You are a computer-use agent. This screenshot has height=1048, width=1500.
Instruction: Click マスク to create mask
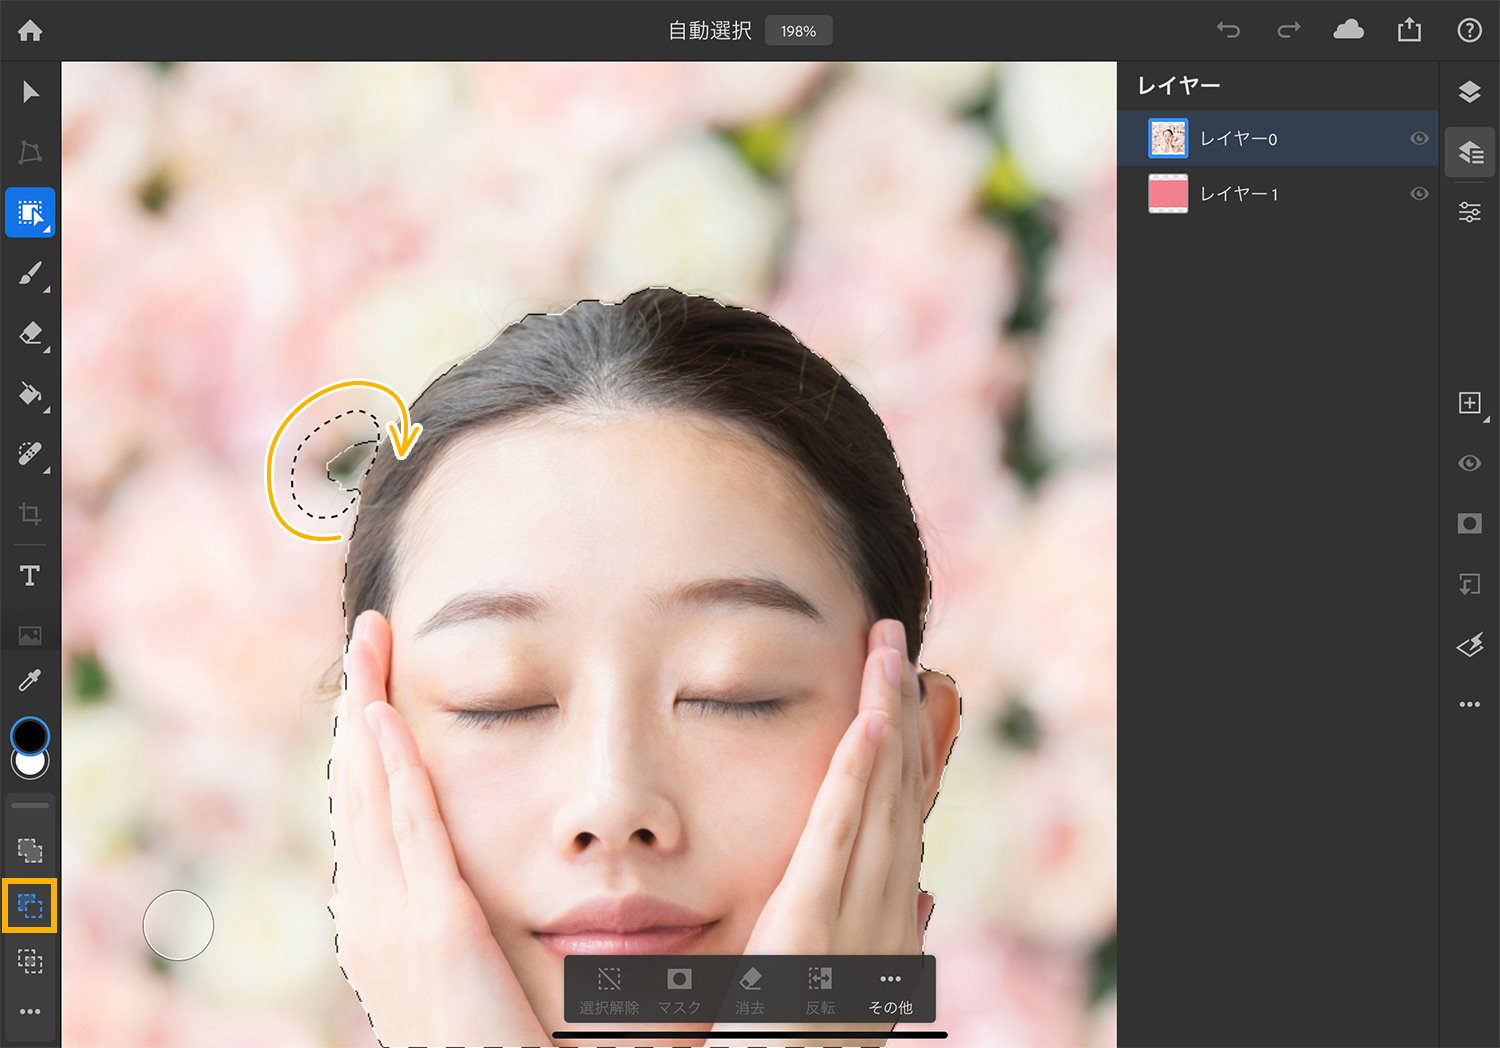click(x=679, y=990)
